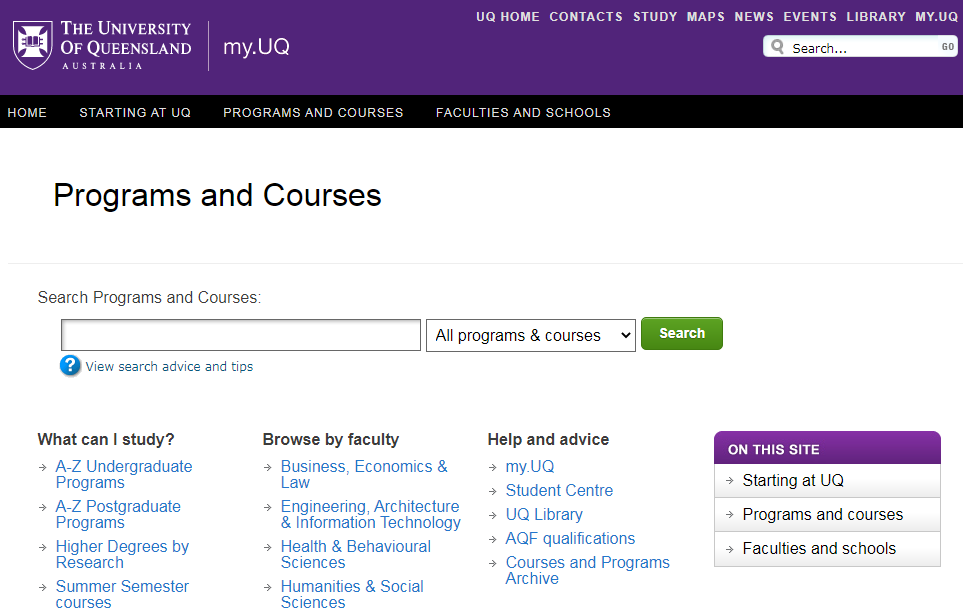The image size is (963, 615).
Task: Click the "Browse by faculty" heading
Action: point(330,439)
